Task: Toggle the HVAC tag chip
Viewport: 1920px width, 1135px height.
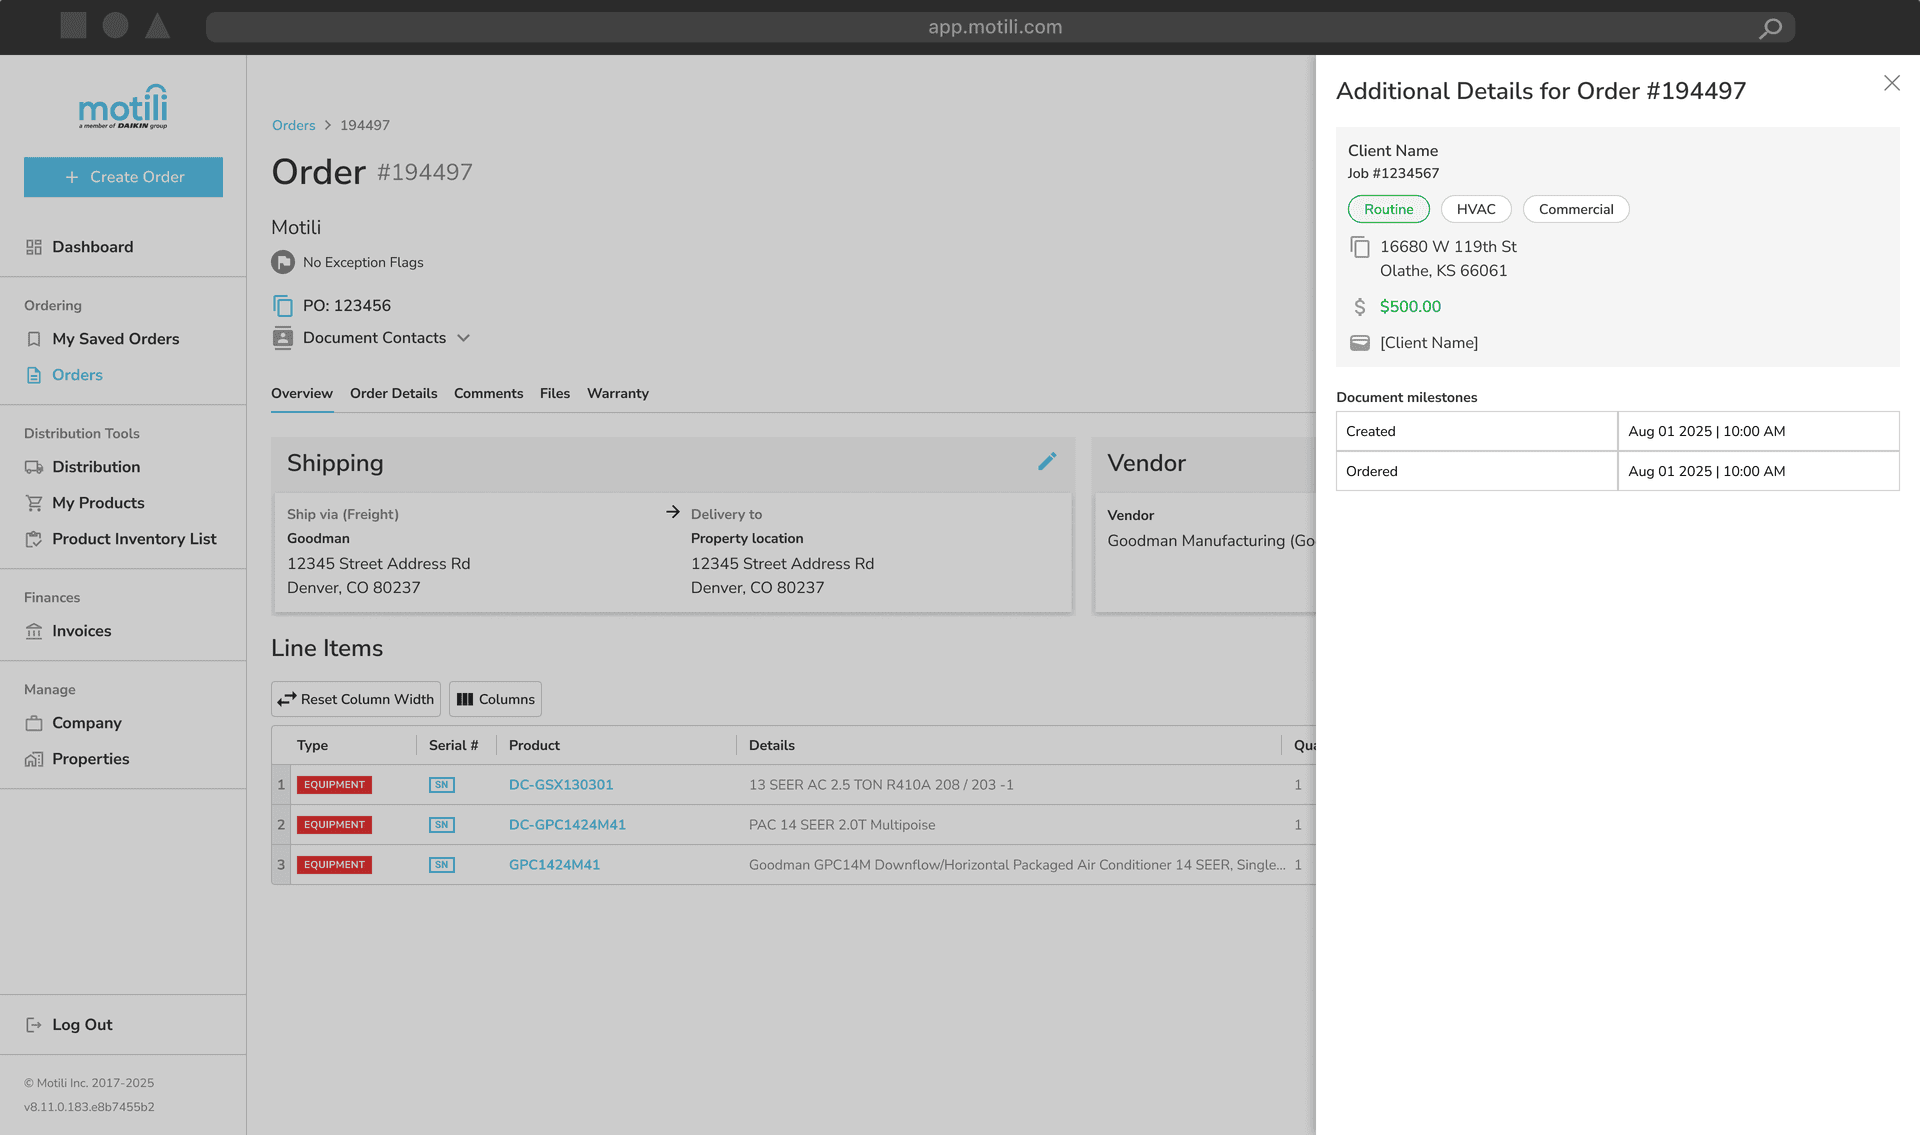Action: pos(1475,209)
